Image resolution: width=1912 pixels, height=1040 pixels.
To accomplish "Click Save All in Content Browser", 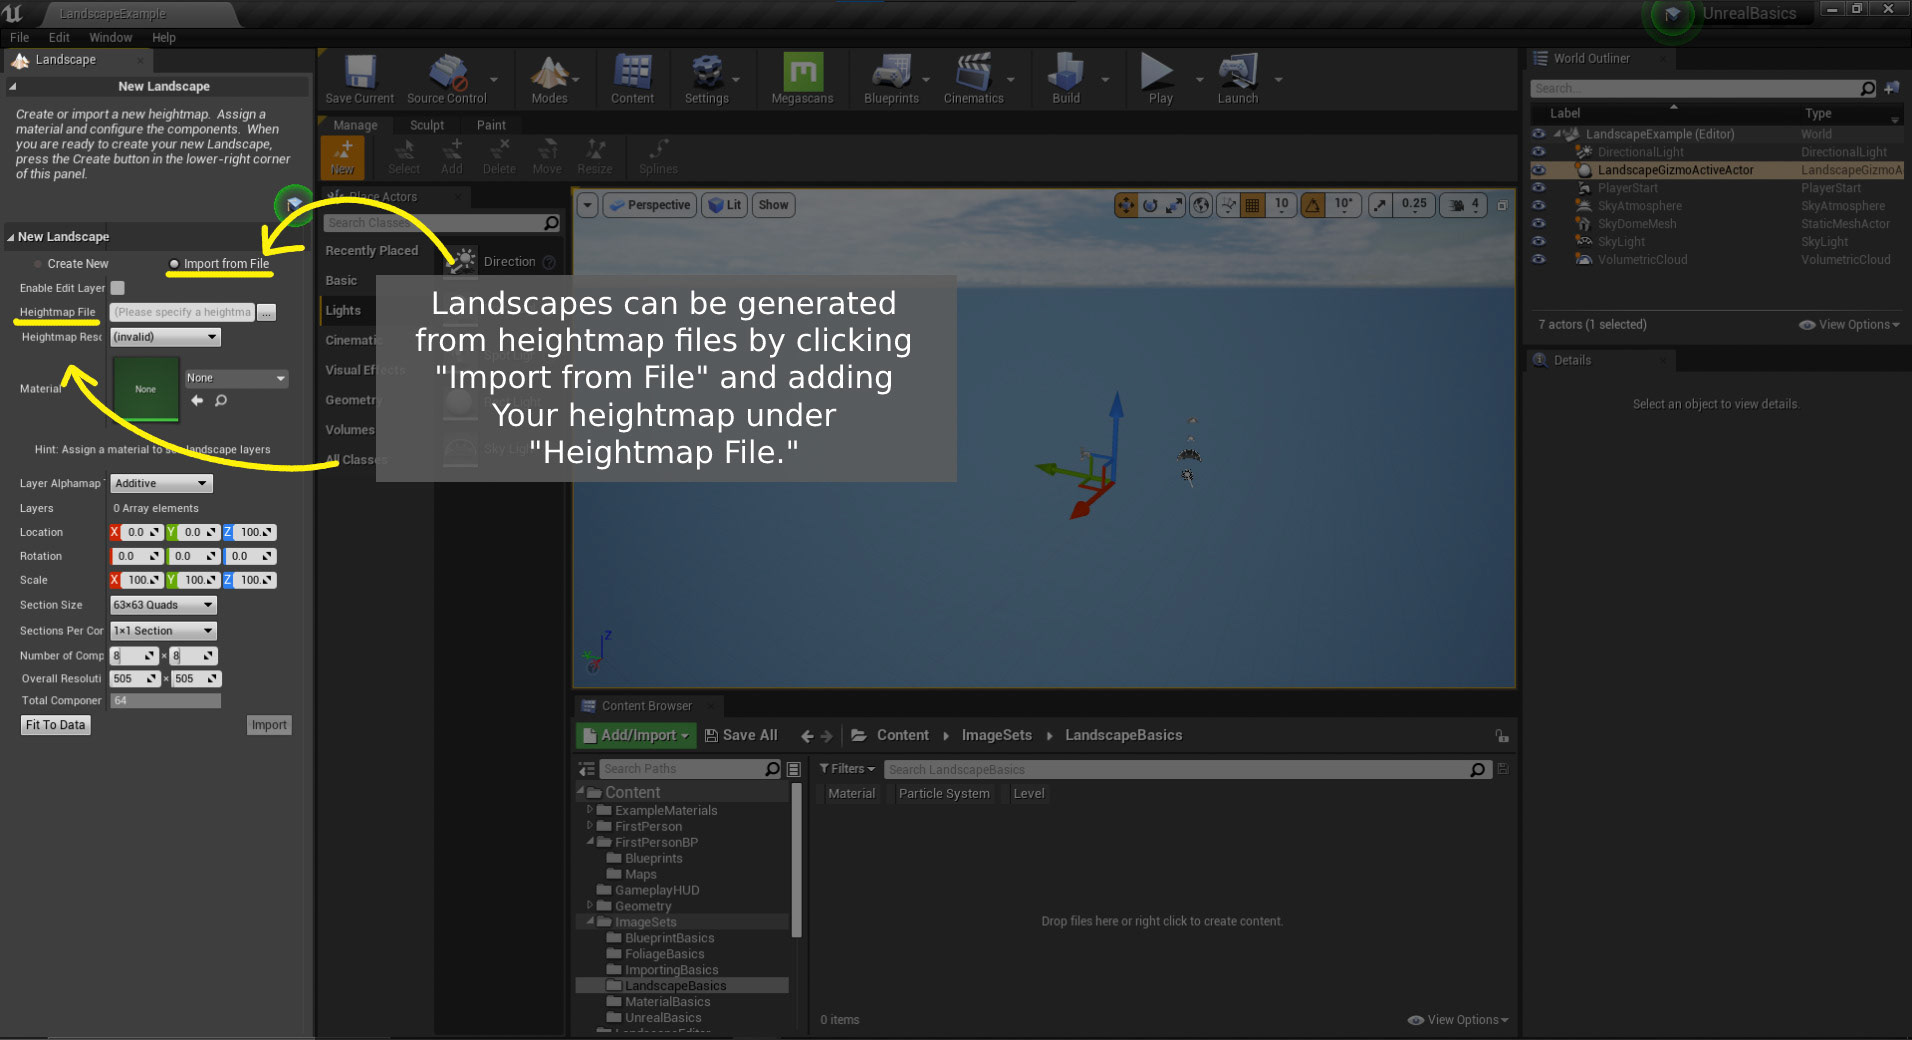I will (x=741, y=735).
